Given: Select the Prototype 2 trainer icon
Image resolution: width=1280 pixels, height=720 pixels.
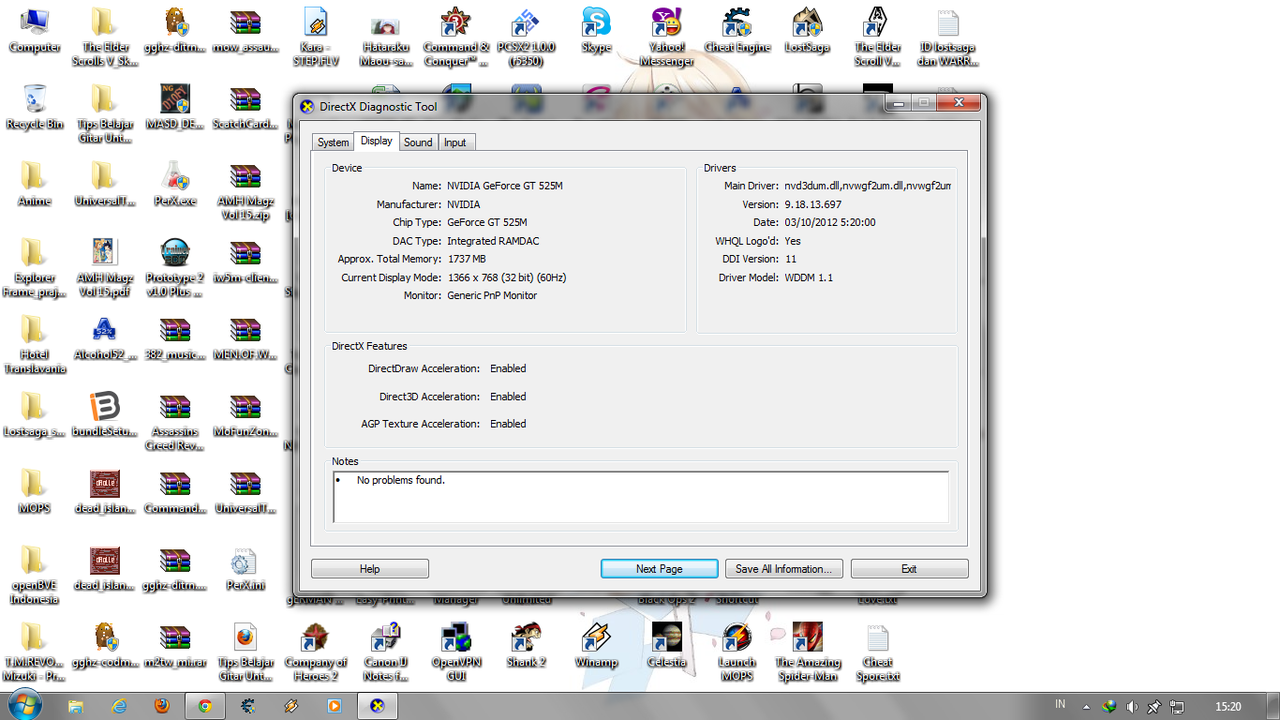Looking at the screenshot, I should (x=175, y=268).
